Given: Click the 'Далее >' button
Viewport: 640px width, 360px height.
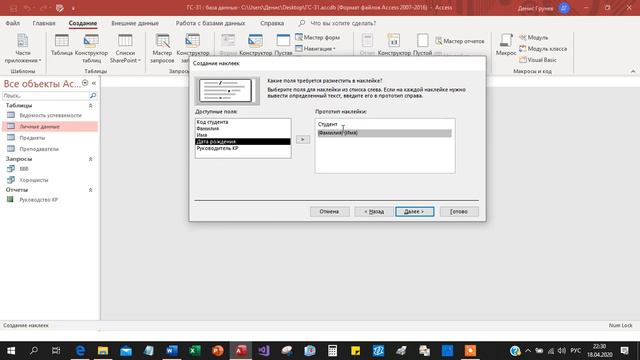Looking at the screenshot, I should click(414, 211).
